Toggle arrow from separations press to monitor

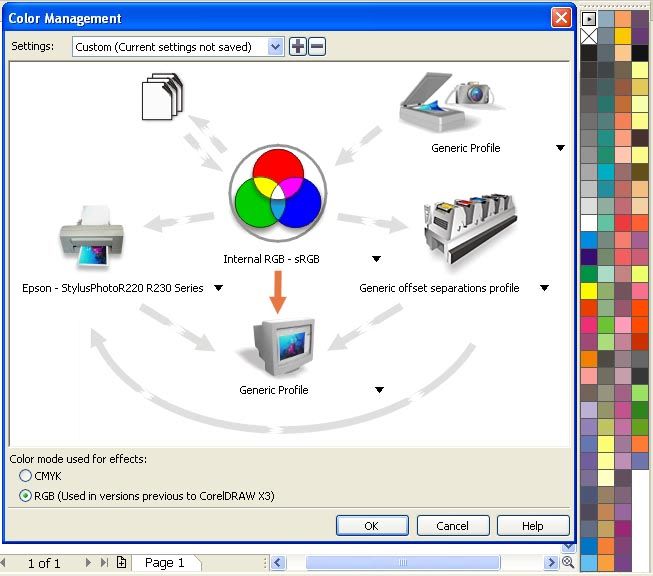(x=366, y=327)
